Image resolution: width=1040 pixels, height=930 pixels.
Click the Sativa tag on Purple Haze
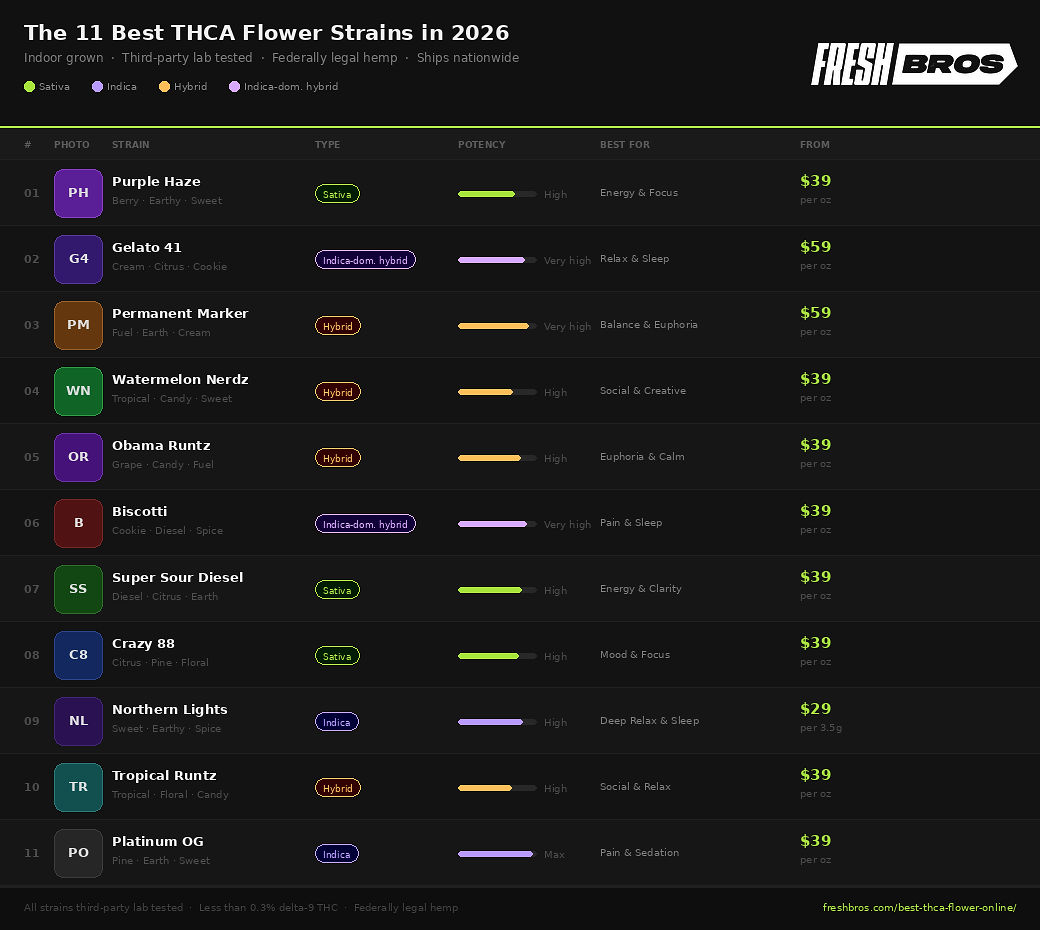click(x=337, y=194)
